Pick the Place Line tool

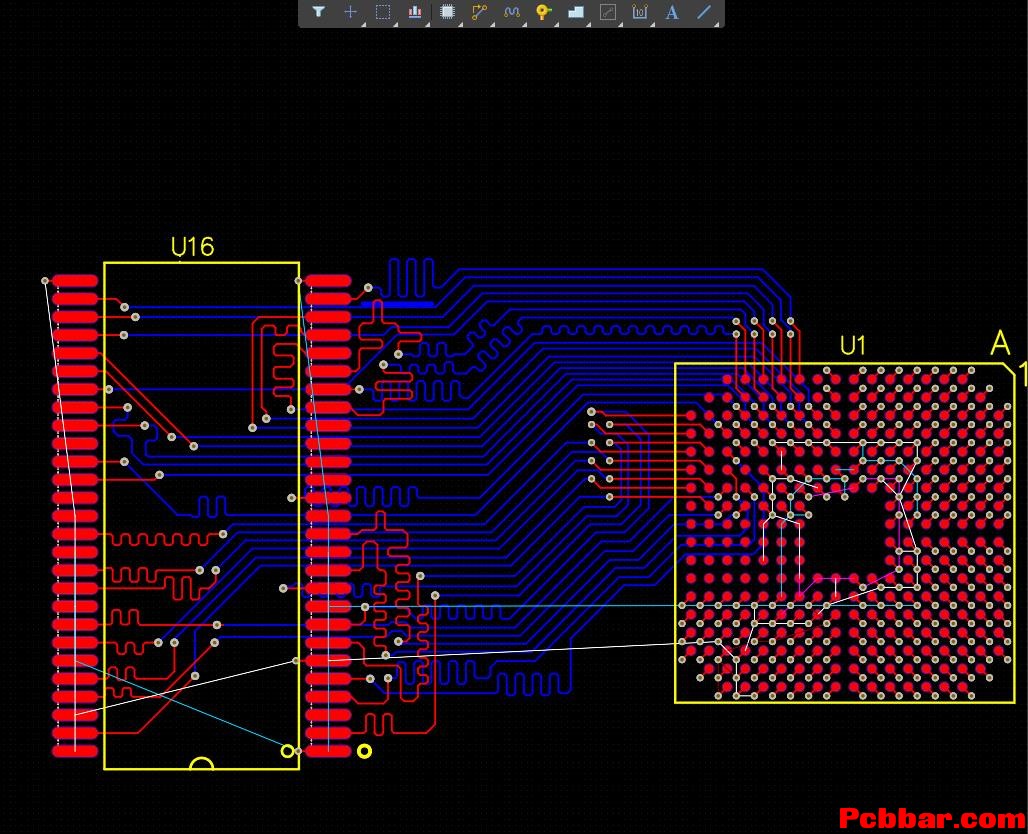tap(703, 12)
